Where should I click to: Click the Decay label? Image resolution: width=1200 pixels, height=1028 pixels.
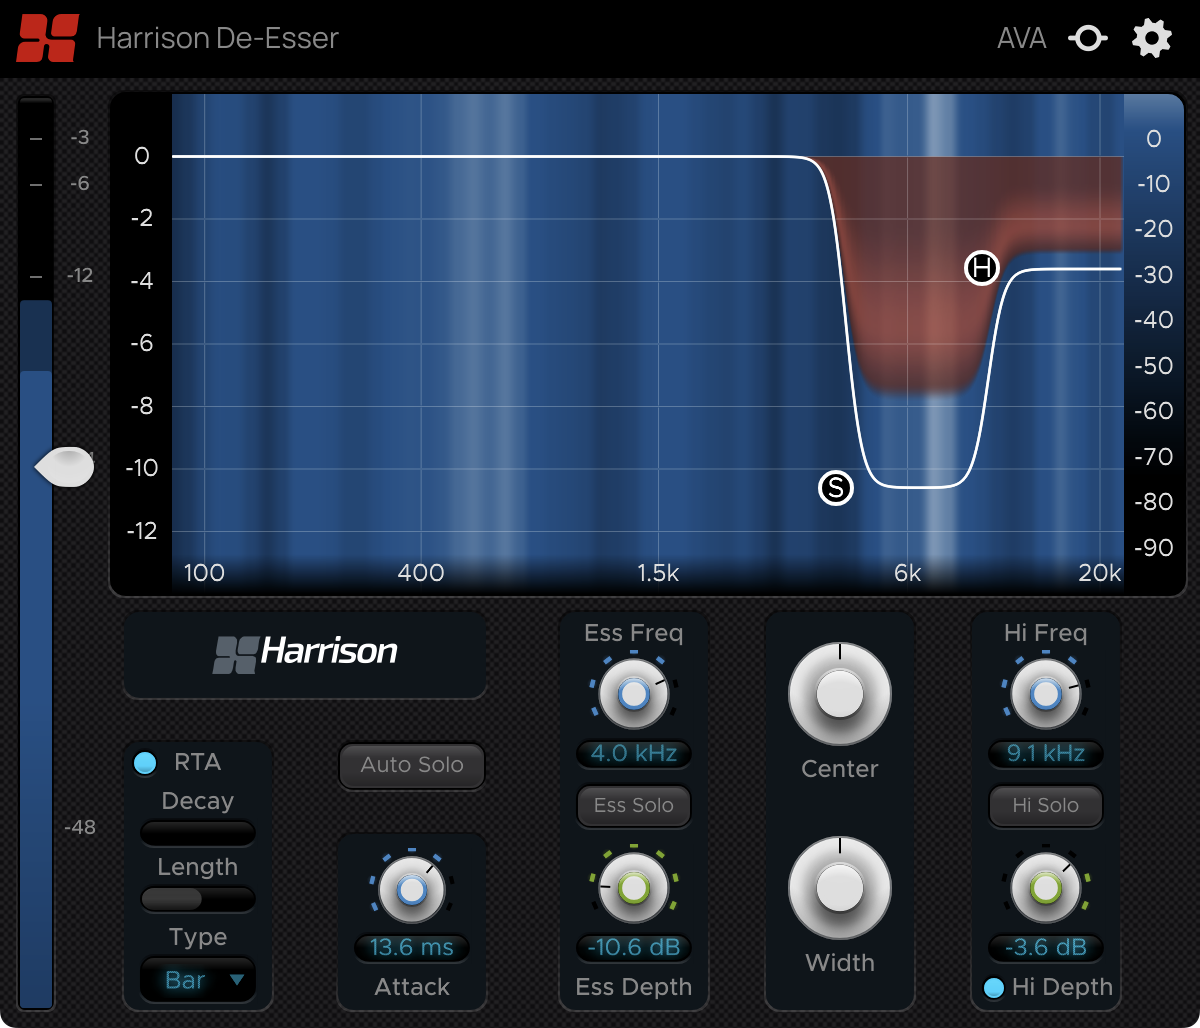(x=198, y=802)
